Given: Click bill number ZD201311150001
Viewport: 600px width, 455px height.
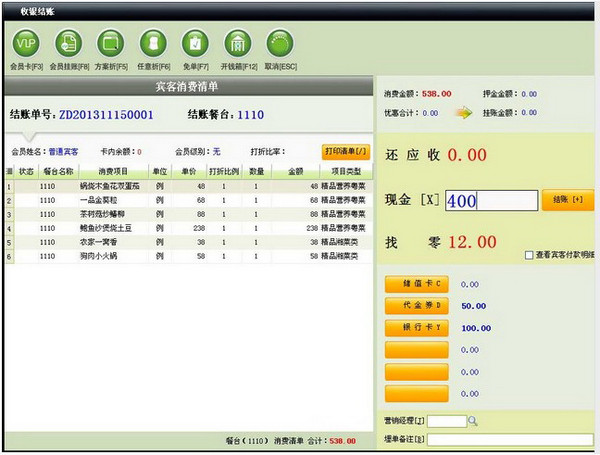Looking at the screenshot, I should [x=106, y=115].
